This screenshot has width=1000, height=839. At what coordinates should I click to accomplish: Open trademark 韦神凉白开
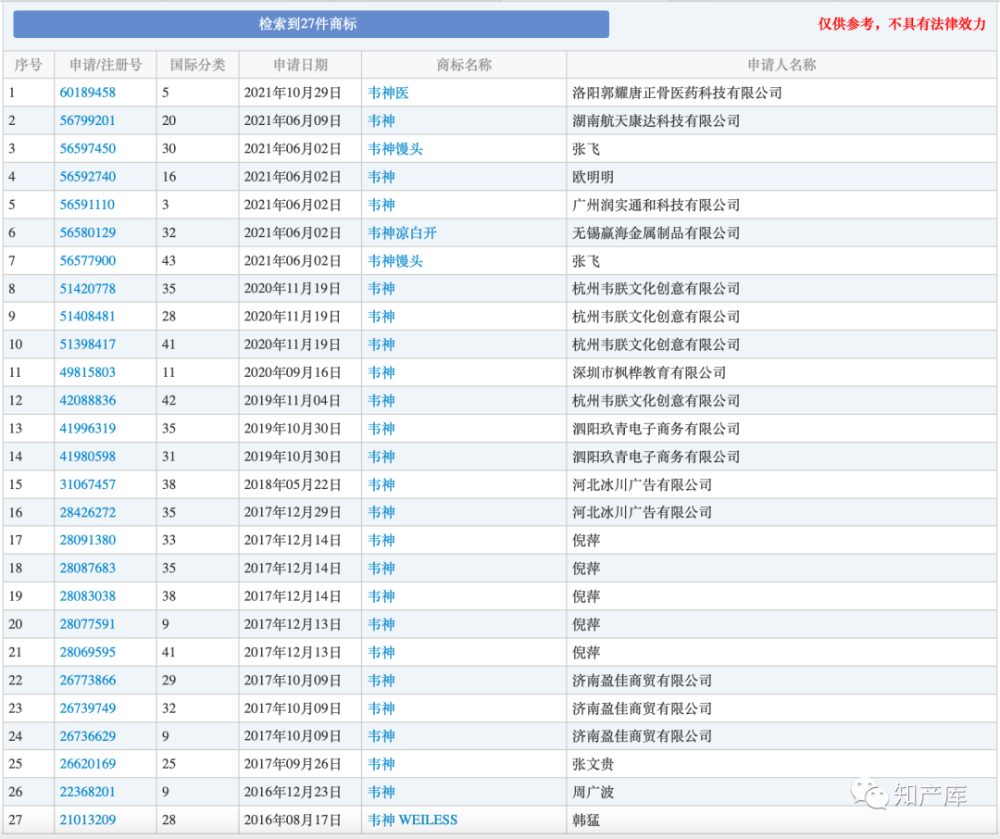click(x=402, y=233)
